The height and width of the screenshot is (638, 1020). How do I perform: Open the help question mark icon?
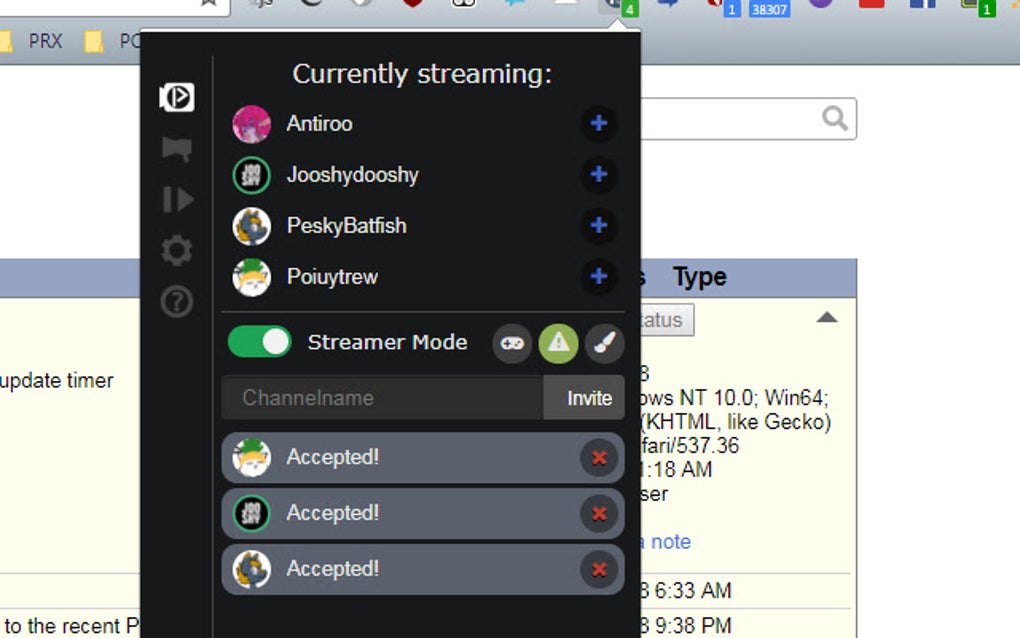(175, 302)
